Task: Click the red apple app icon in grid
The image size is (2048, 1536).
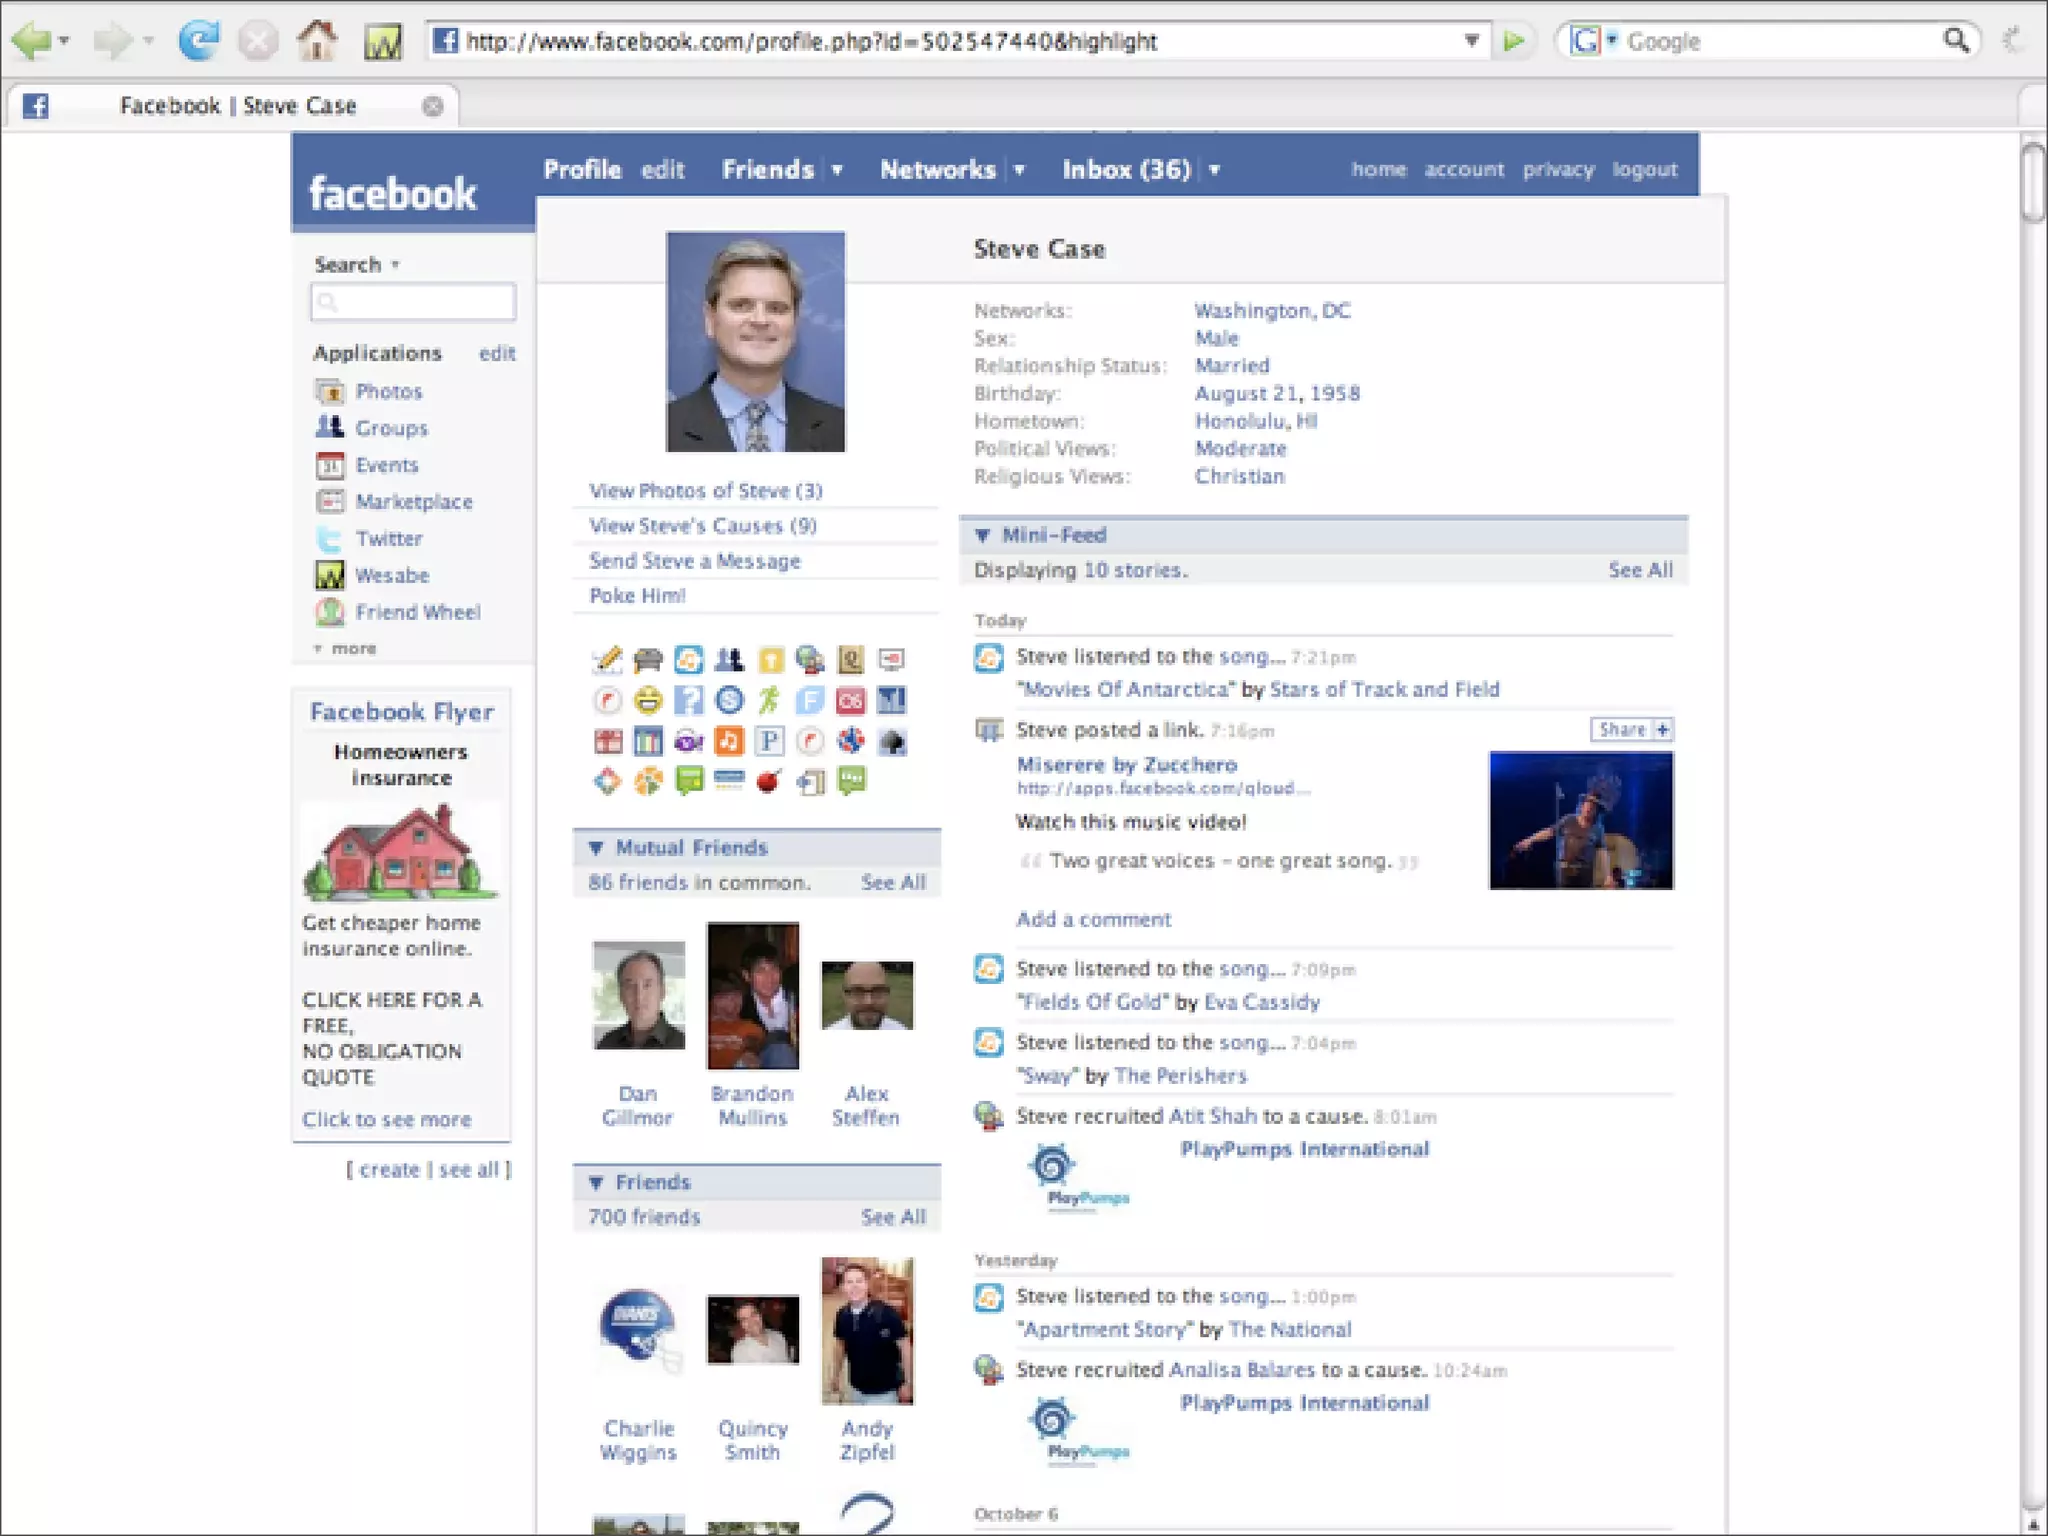Action: click(x=769, y=781)
